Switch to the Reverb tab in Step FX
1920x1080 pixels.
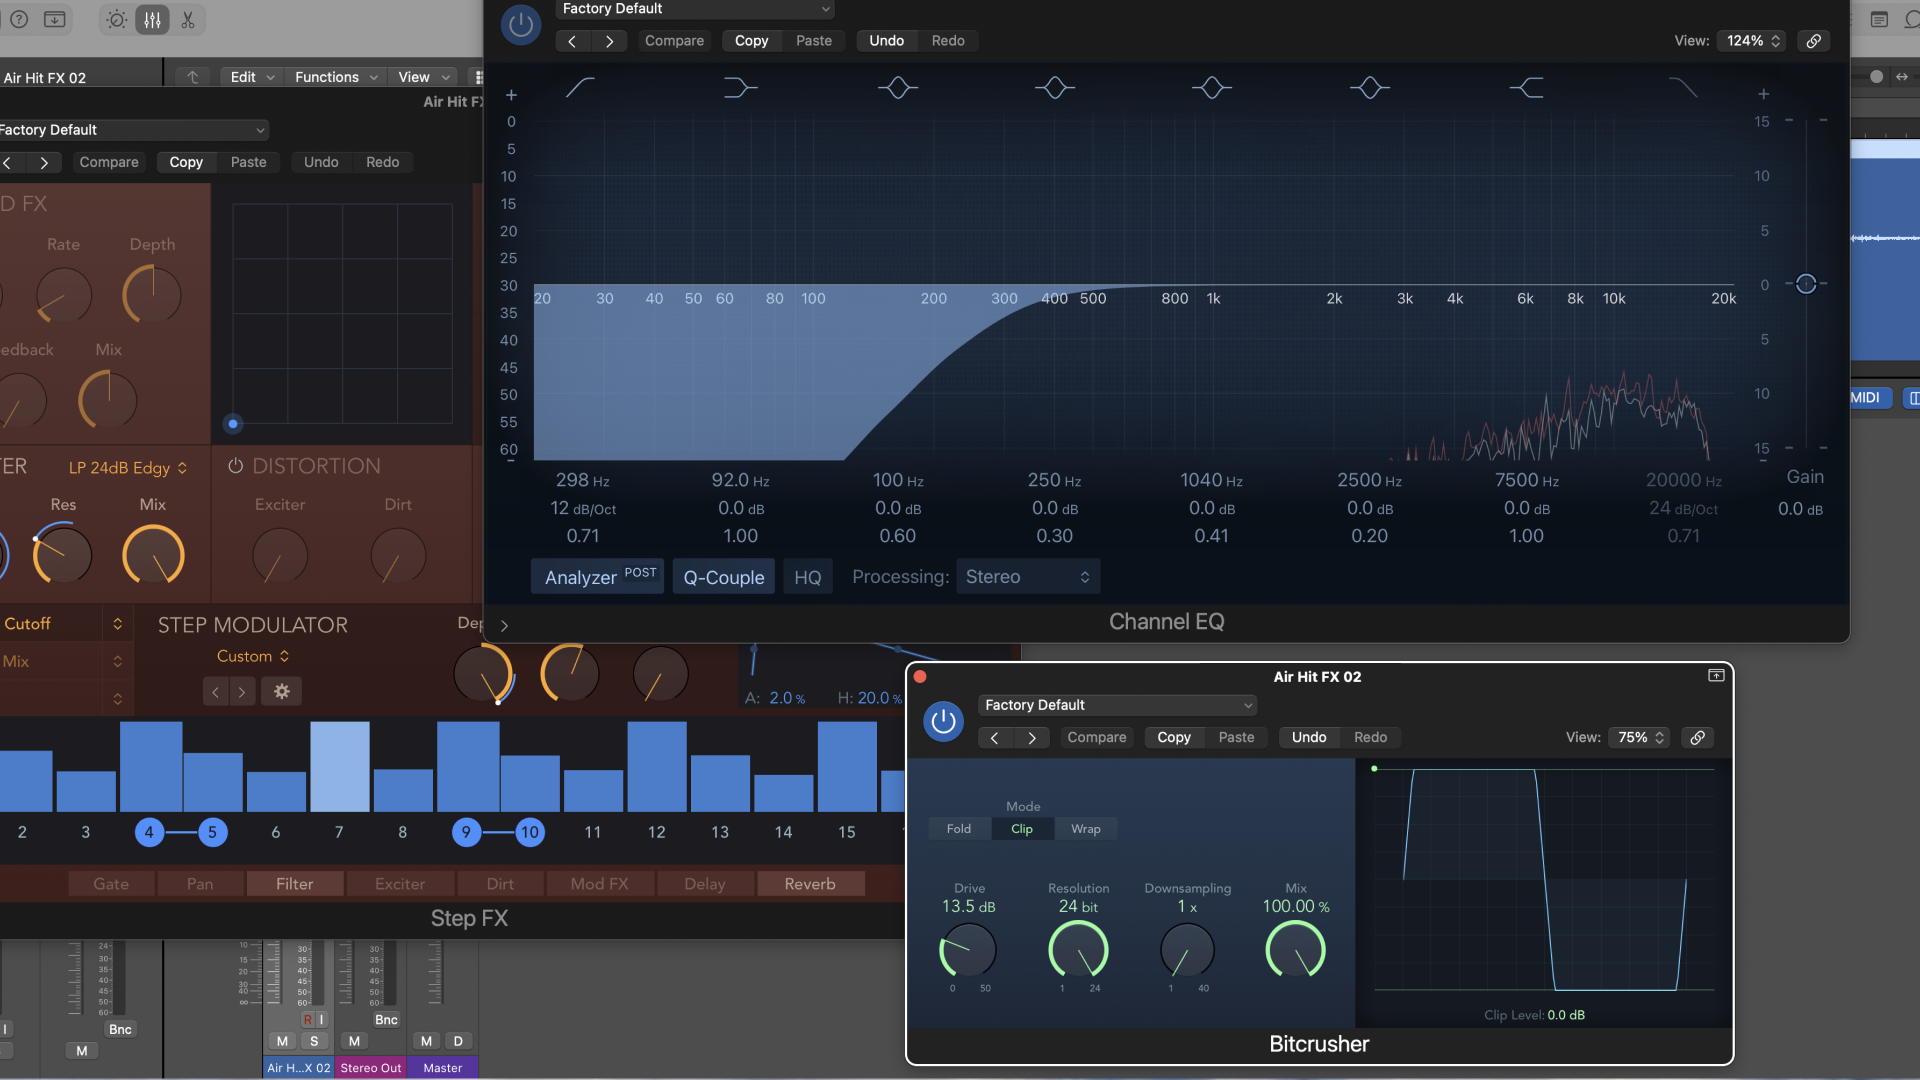[x=810, y=884]
